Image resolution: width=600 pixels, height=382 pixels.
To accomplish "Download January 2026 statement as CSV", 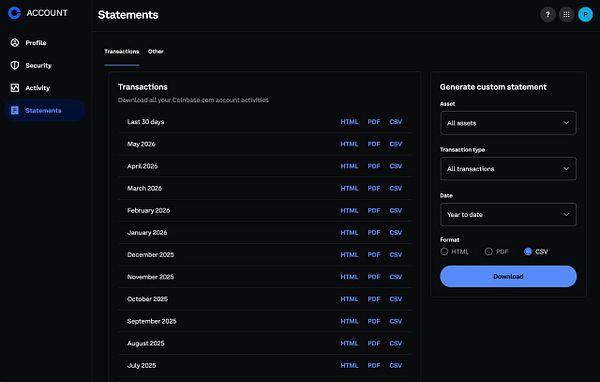I will pos(396,233).
